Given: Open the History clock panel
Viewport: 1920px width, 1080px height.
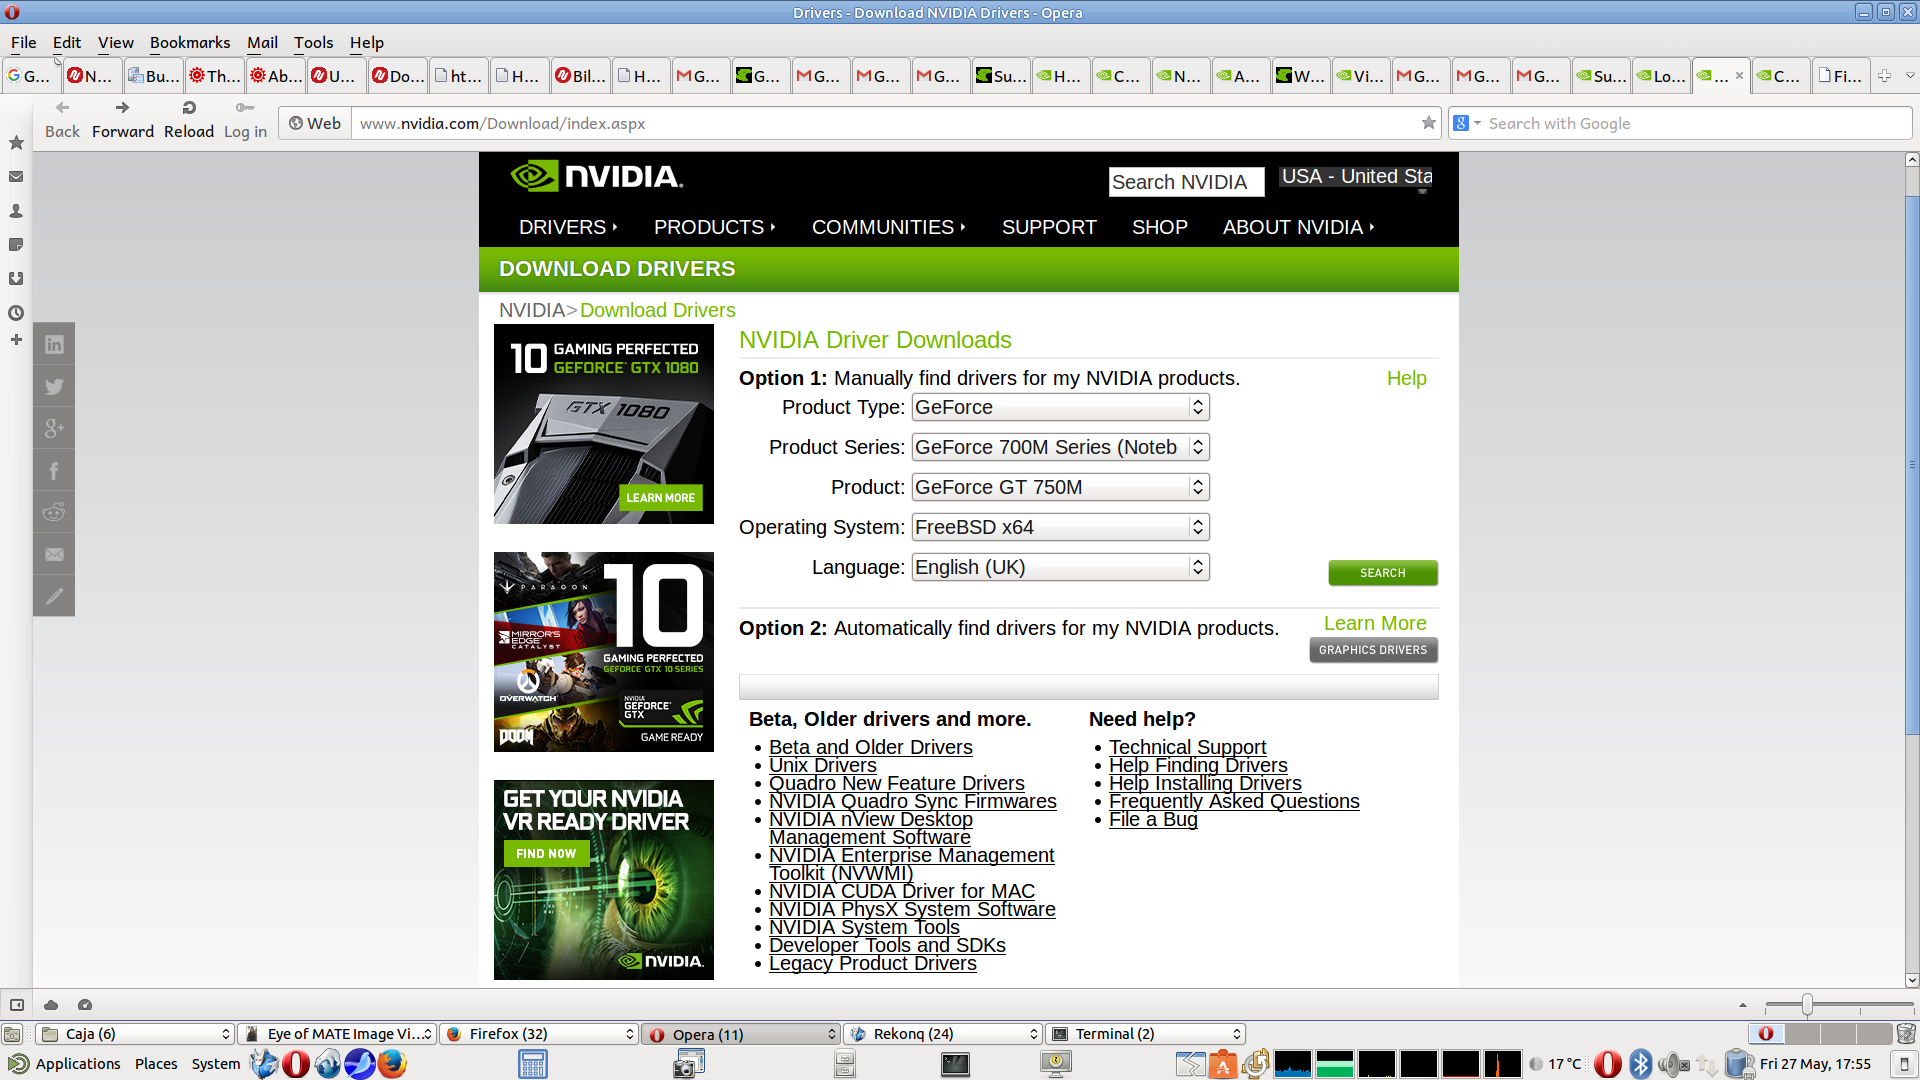Looking at the screenshot, I should (x=16, y=313).
